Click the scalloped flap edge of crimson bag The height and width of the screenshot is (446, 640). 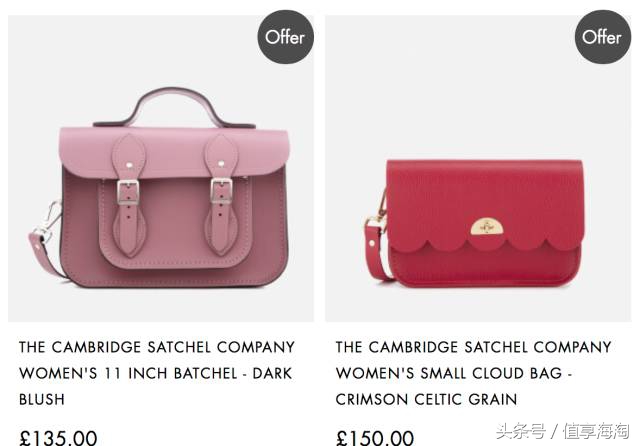click(486, 245)
